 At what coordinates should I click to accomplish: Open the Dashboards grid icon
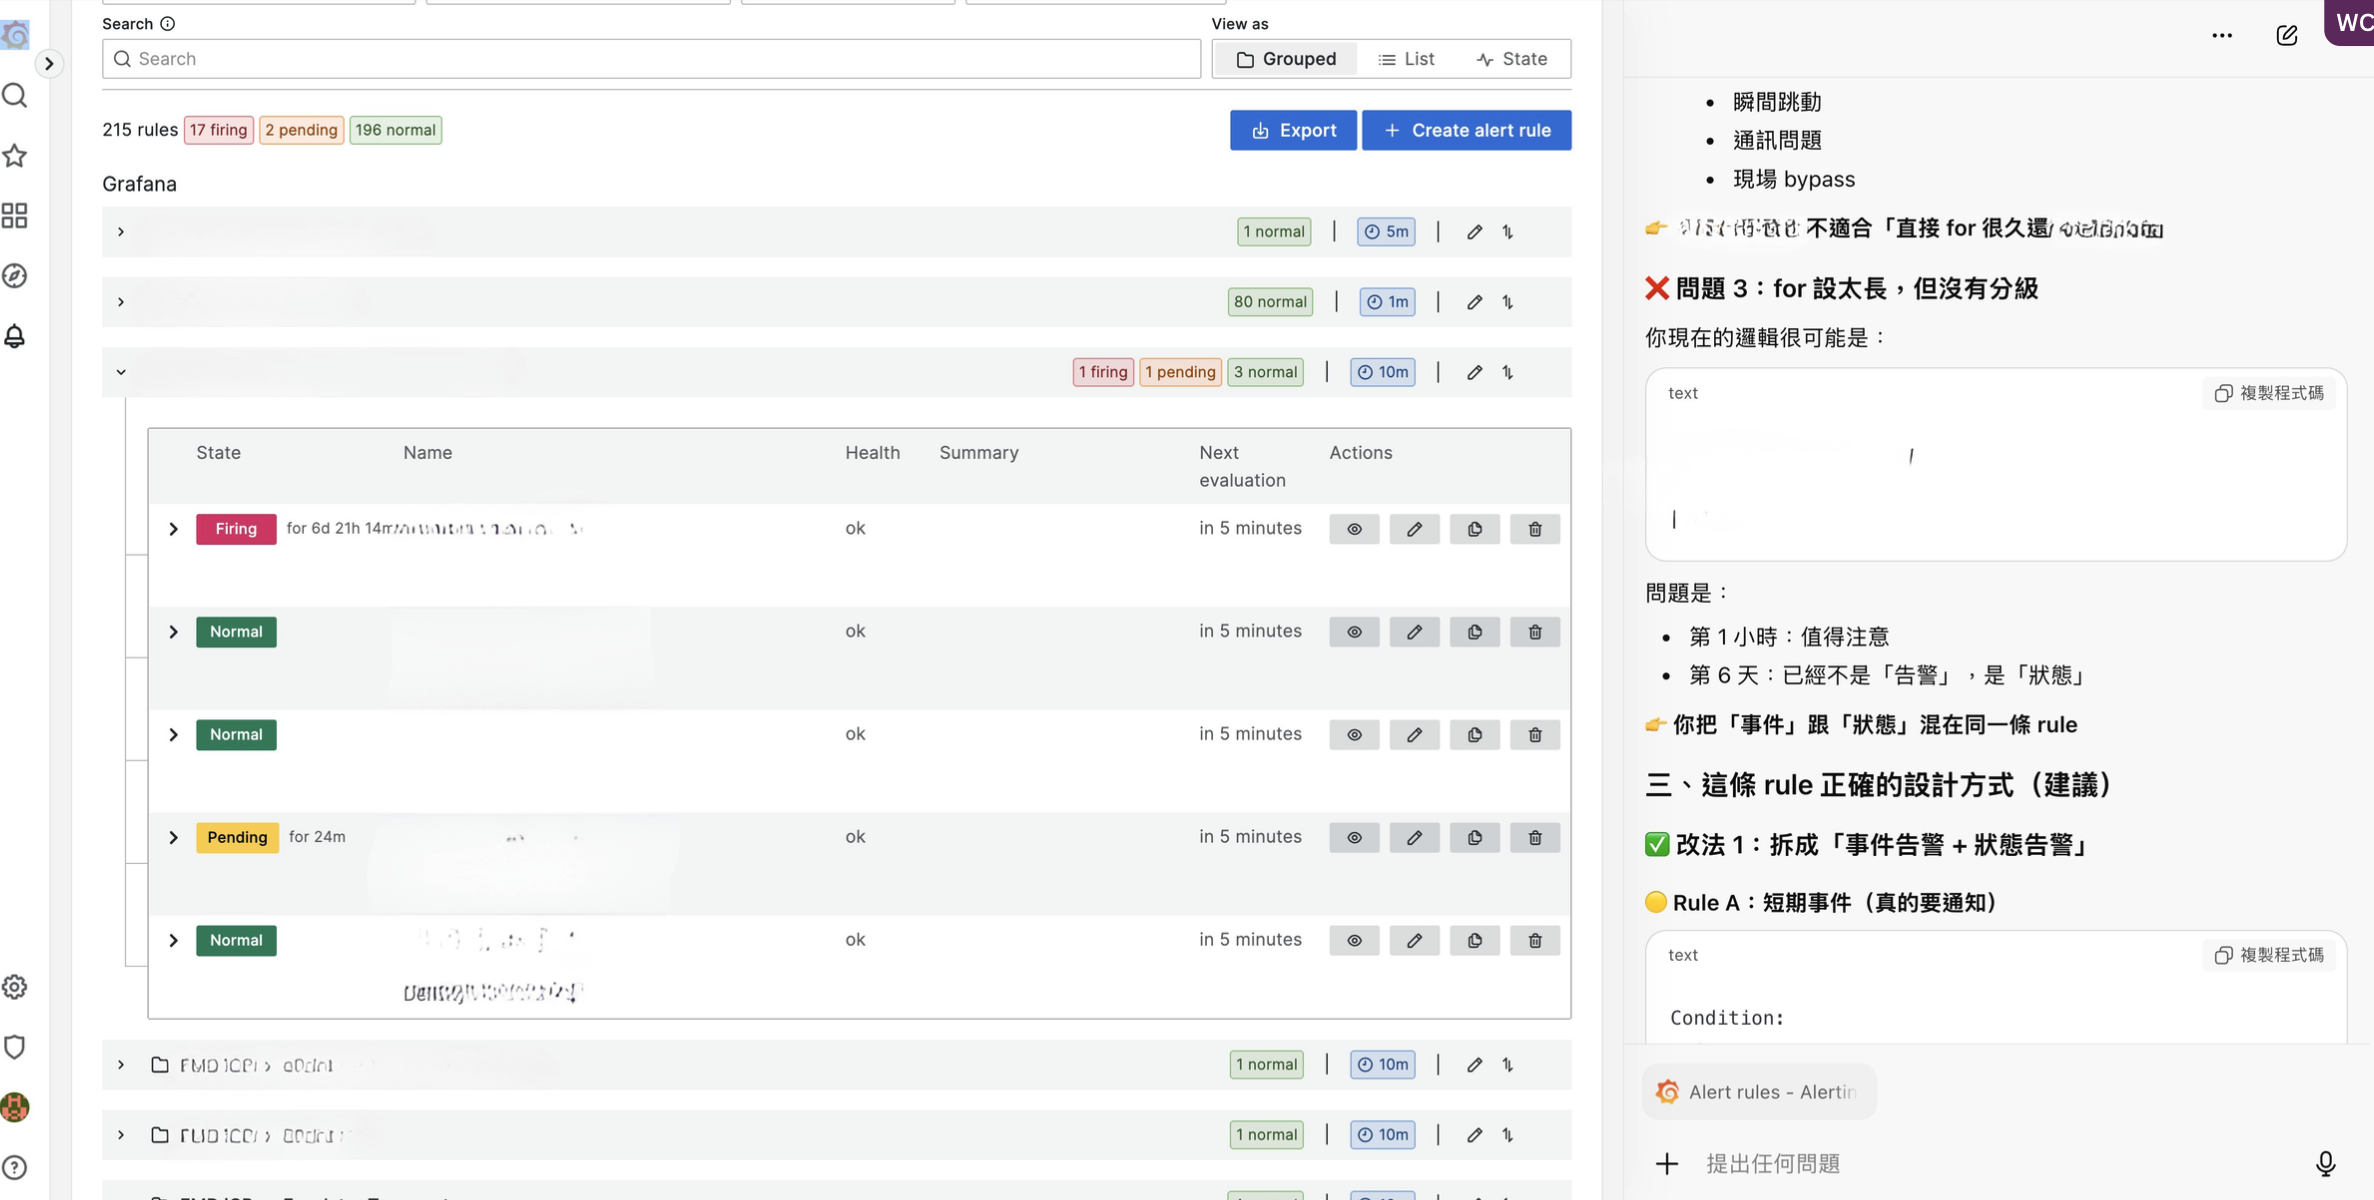15,215
